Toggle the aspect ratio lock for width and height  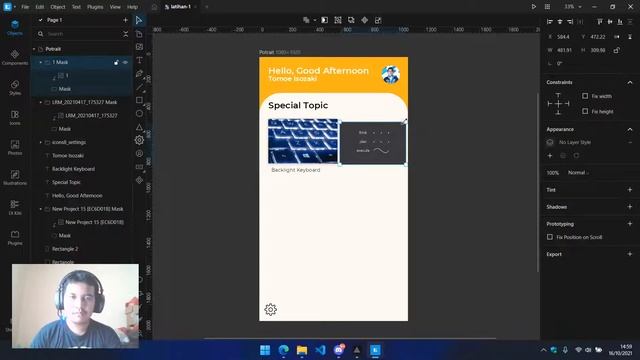tap(617, 50)
